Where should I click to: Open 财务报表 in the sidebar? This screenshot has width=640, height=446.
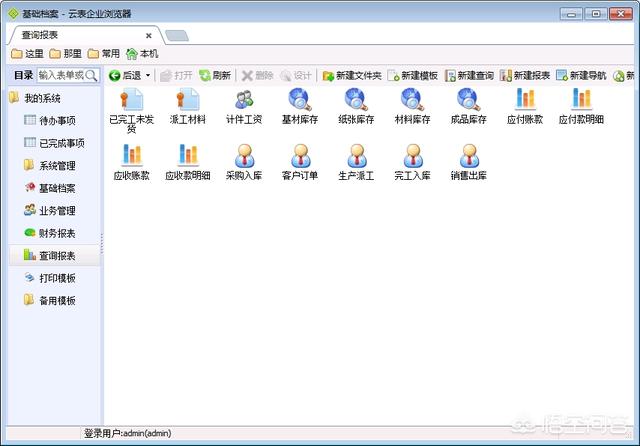pos(50,233)
